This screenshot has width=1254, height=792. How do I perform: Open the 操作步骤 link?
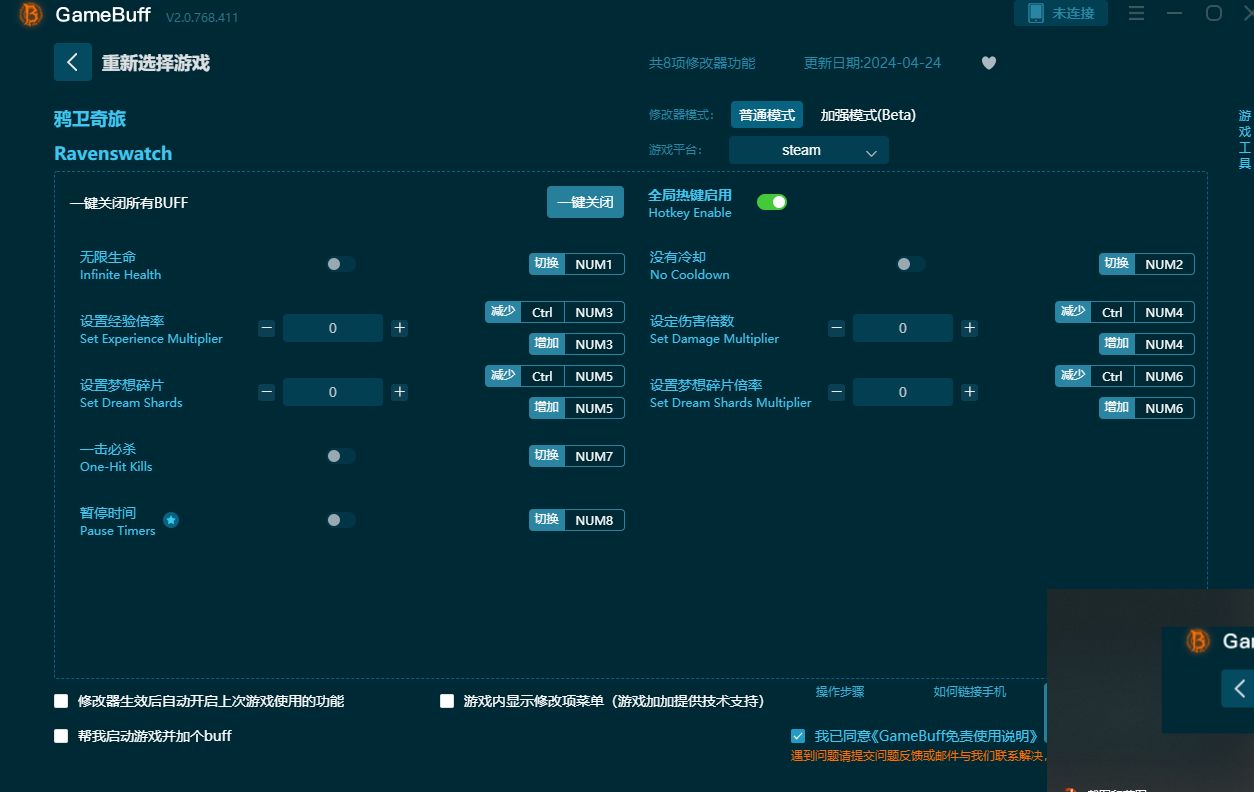840,692
